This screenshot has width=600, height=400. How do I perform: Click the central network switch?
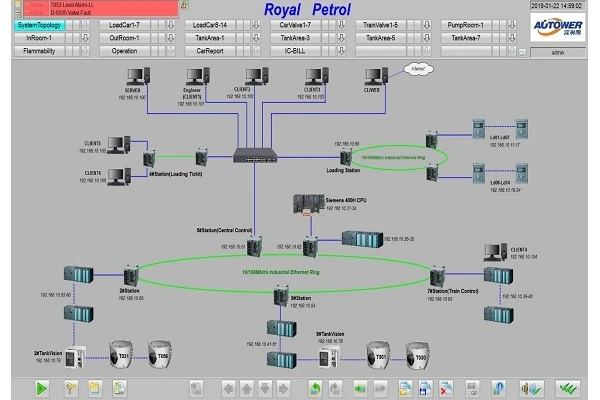click(255, 155)
